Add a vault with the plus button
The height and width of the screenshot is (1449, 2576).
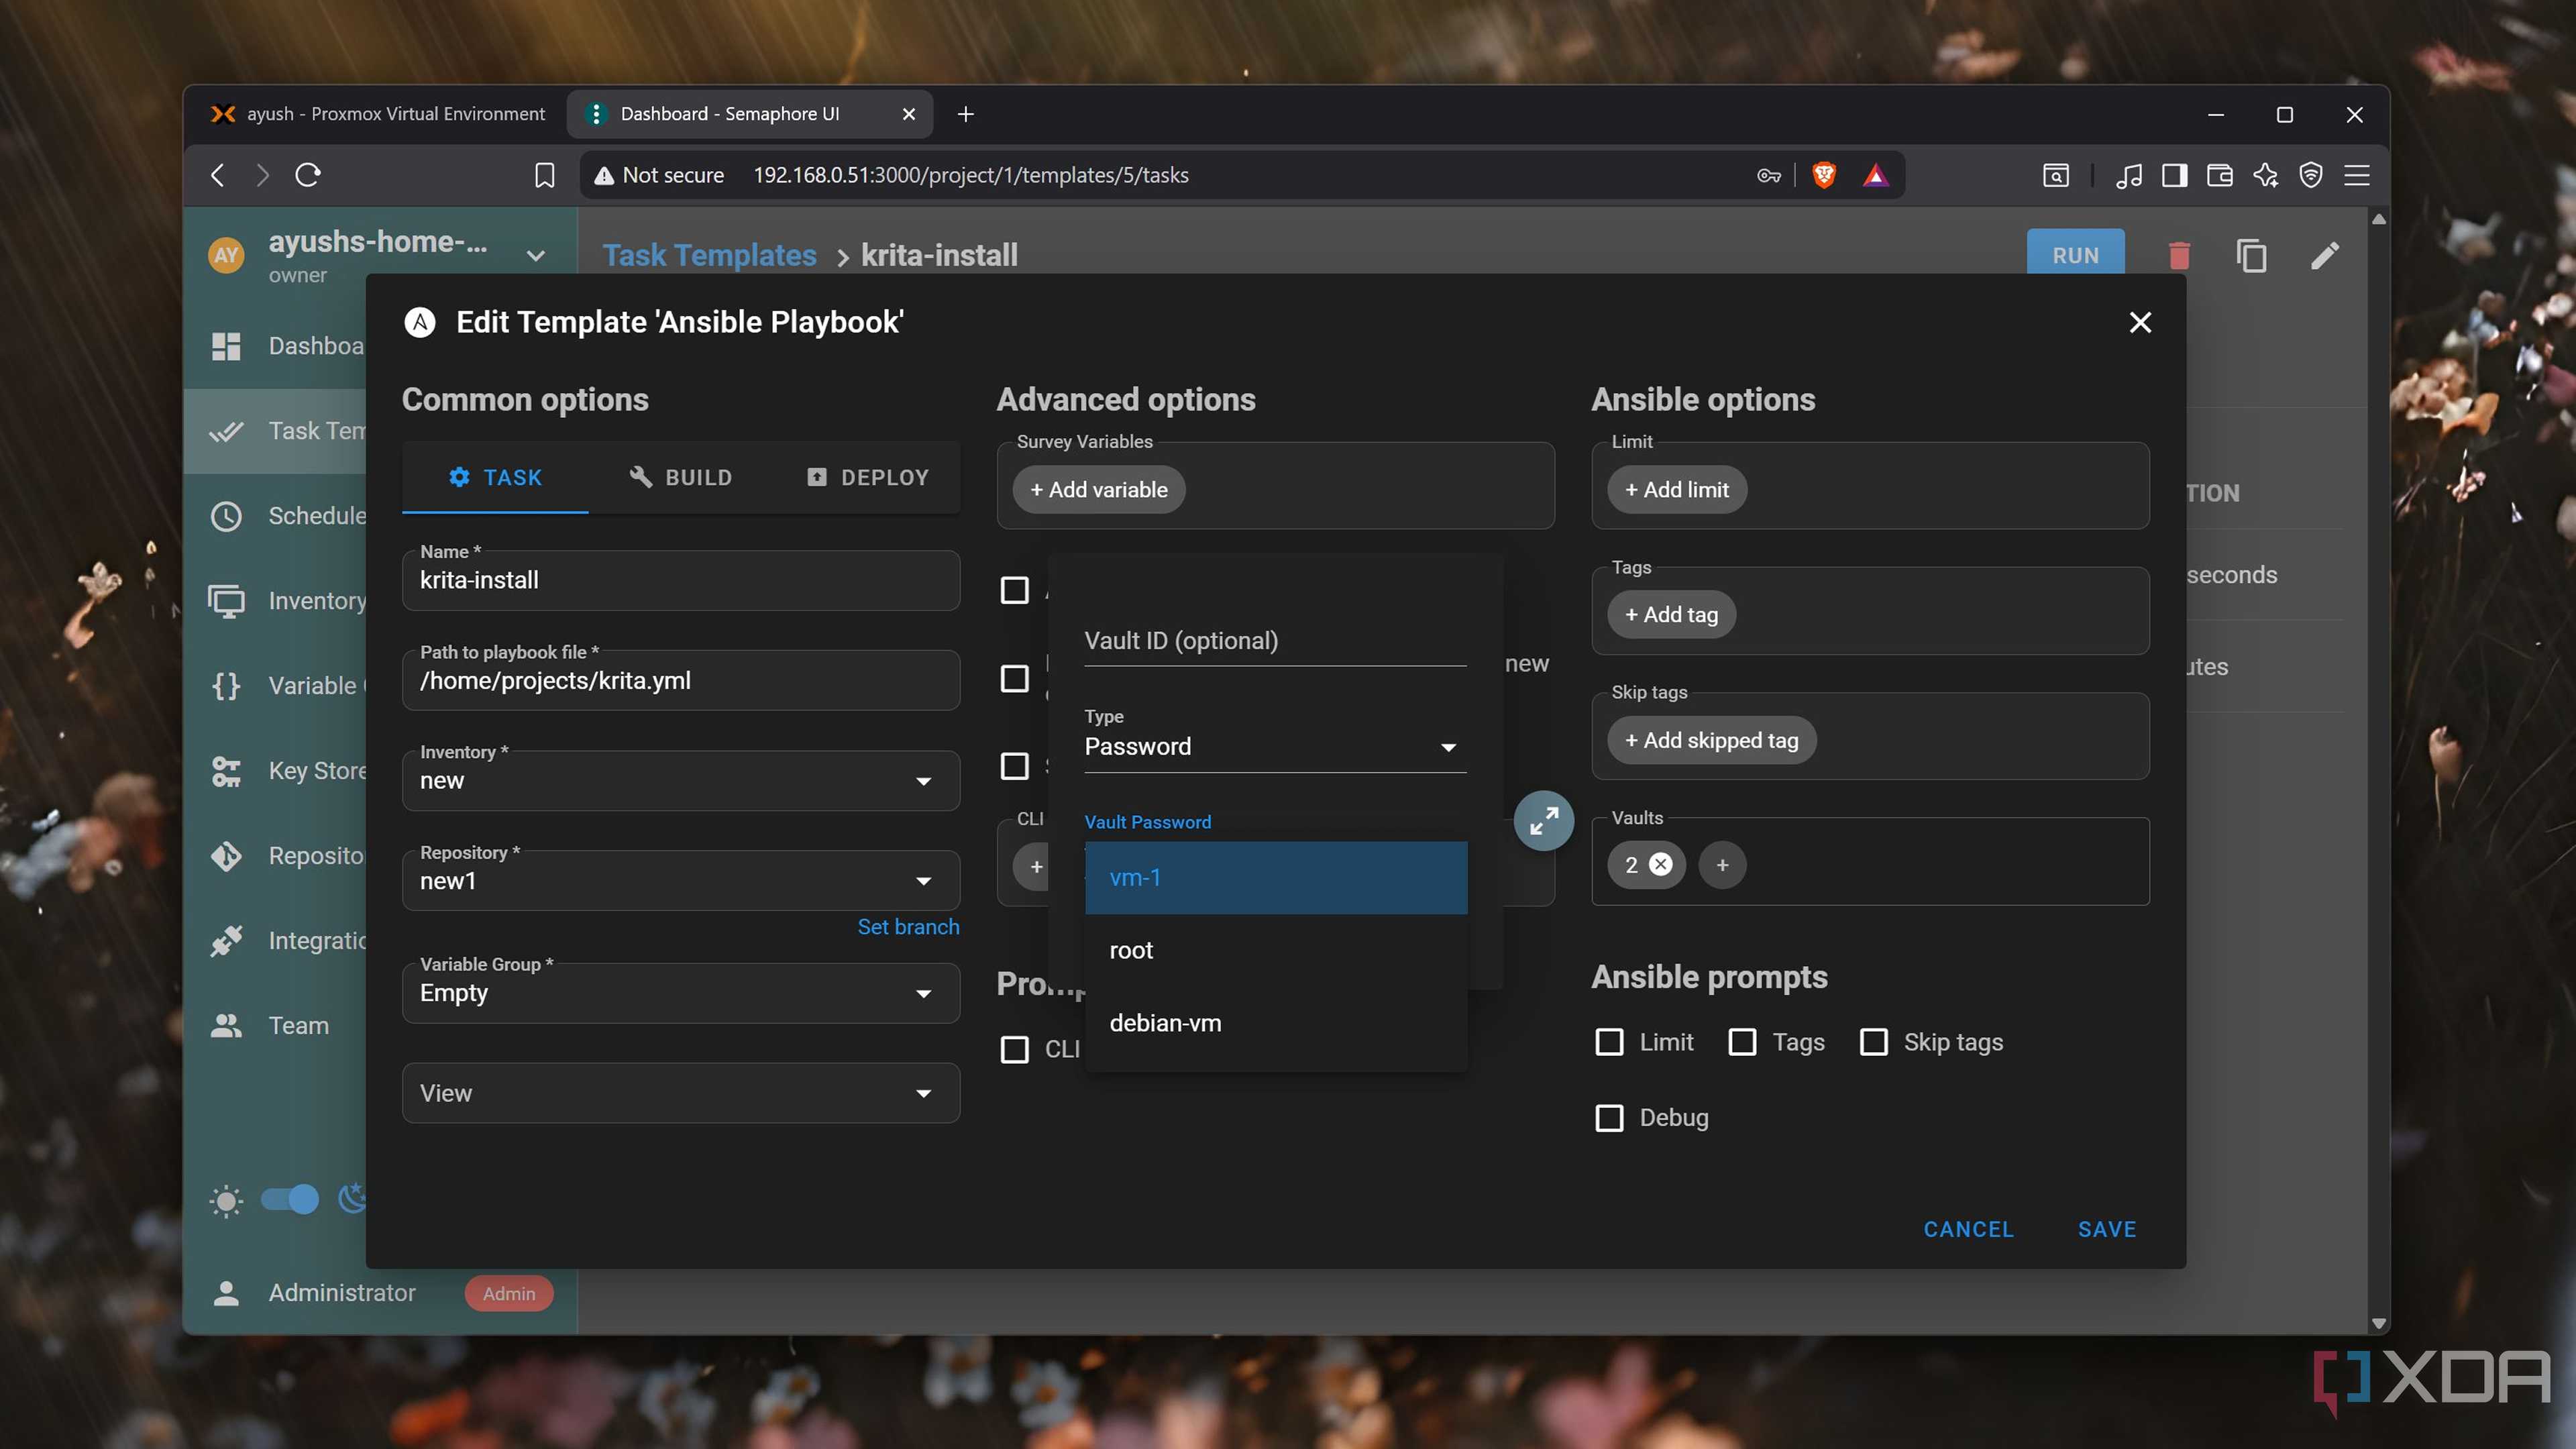pos(1722,865)
